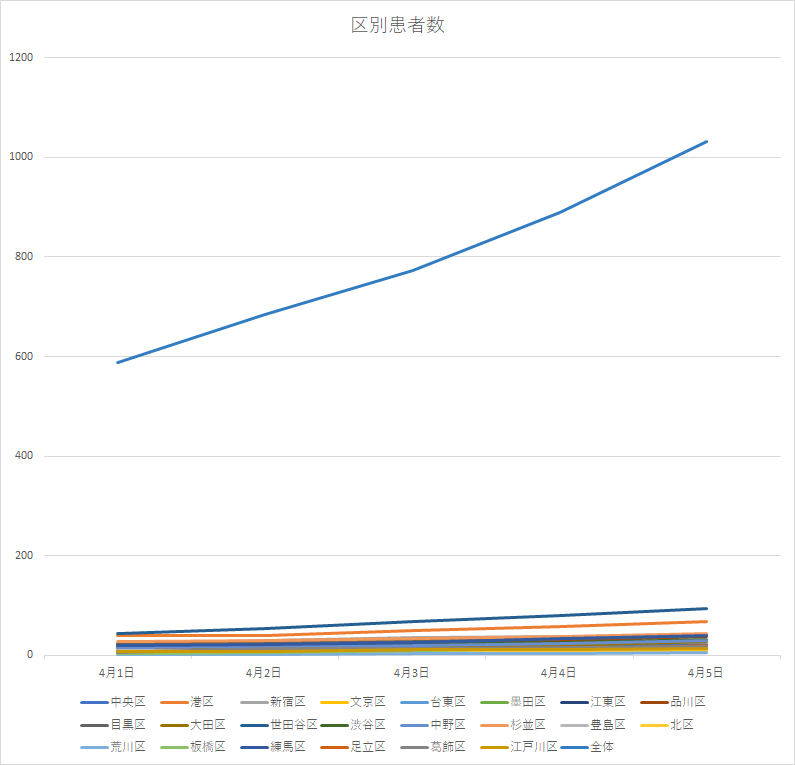Click the 全体 legend entry
Image resolution: width=795 pixels, height=765 pixels.
(588, 747)
